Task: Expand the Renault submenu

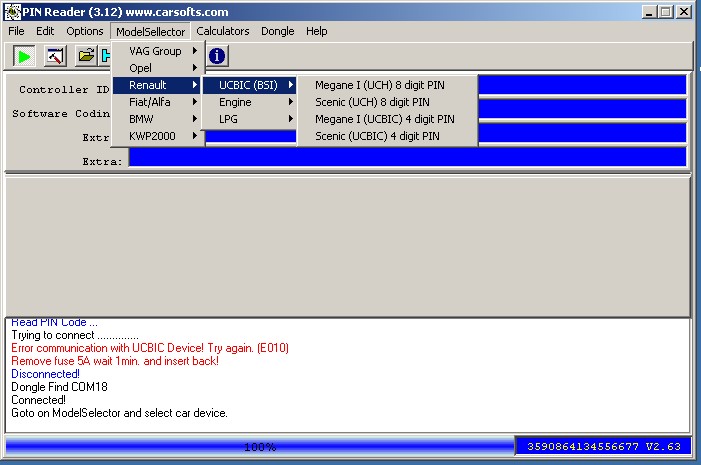Action: [158, 85]
